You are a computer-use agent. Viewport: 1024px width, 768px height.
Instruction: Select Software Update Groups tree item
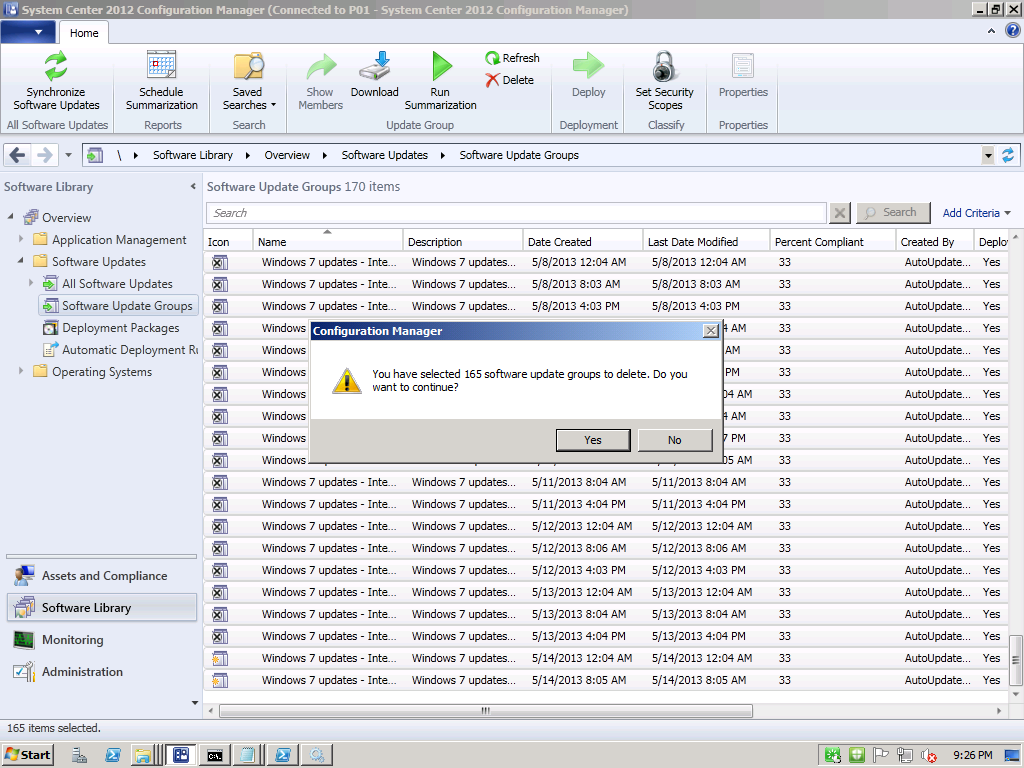(119, 306)
